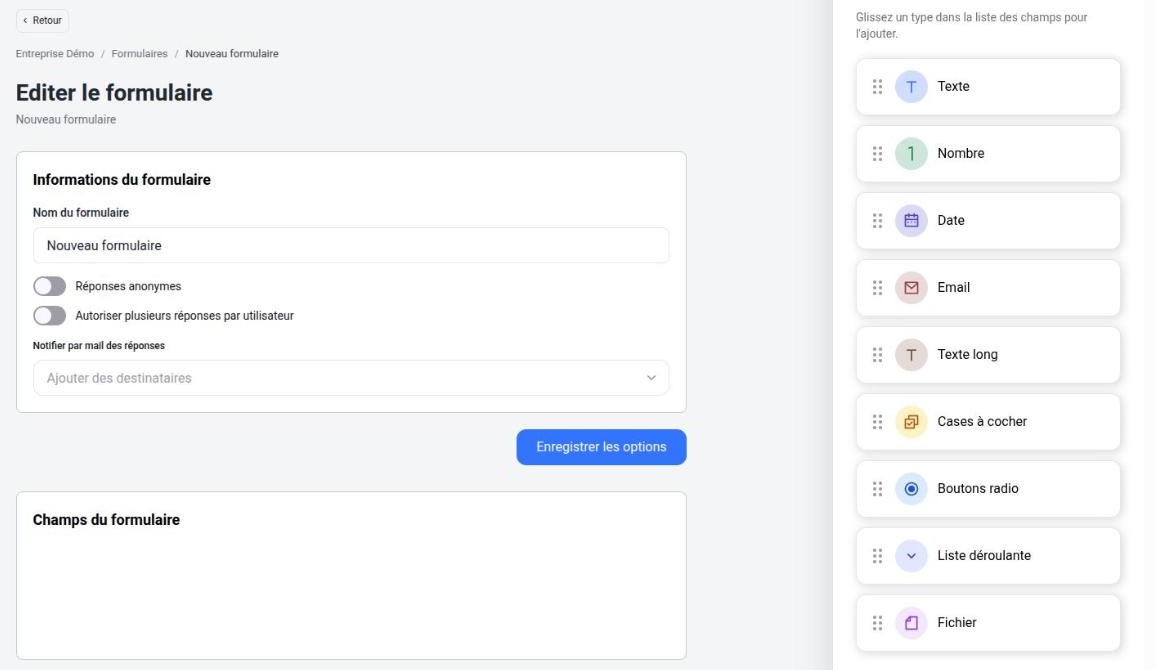
Task: Select the Liste déroulante label
Action: [984, 556]
